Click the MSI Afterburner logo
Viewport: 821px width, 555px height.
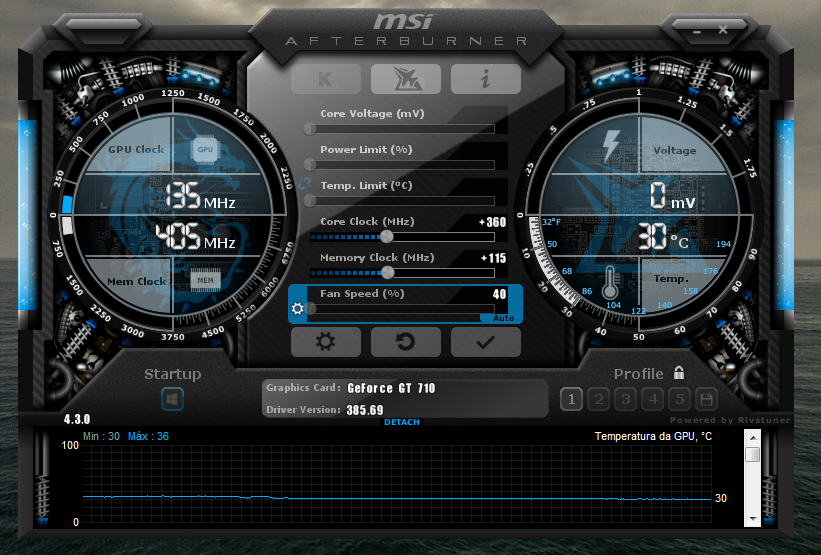(406, 30)
